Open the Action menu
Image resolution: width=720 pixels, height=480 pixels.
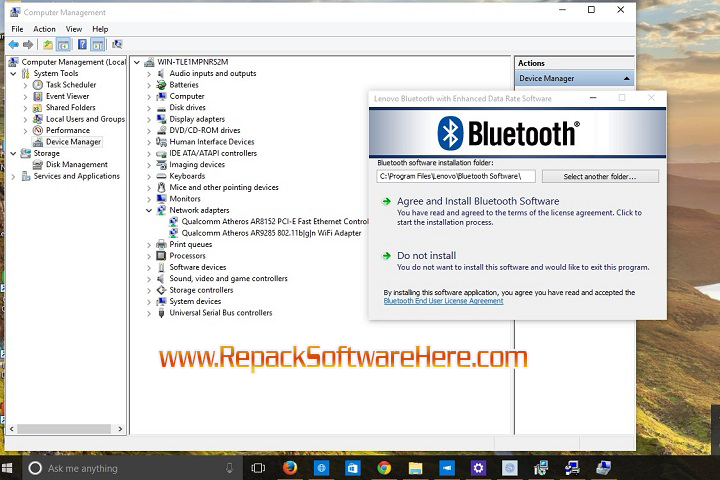click(x=44, y=29)
